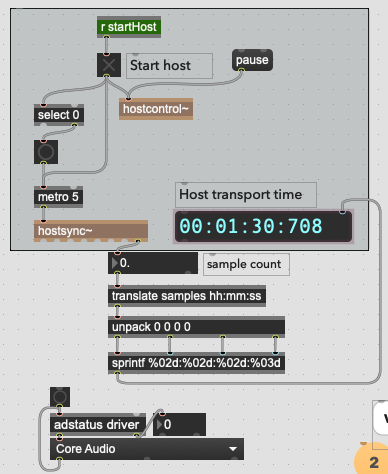Click the sample count float number box
Viewport: 388px width, 474px height.
pos(153,263)
